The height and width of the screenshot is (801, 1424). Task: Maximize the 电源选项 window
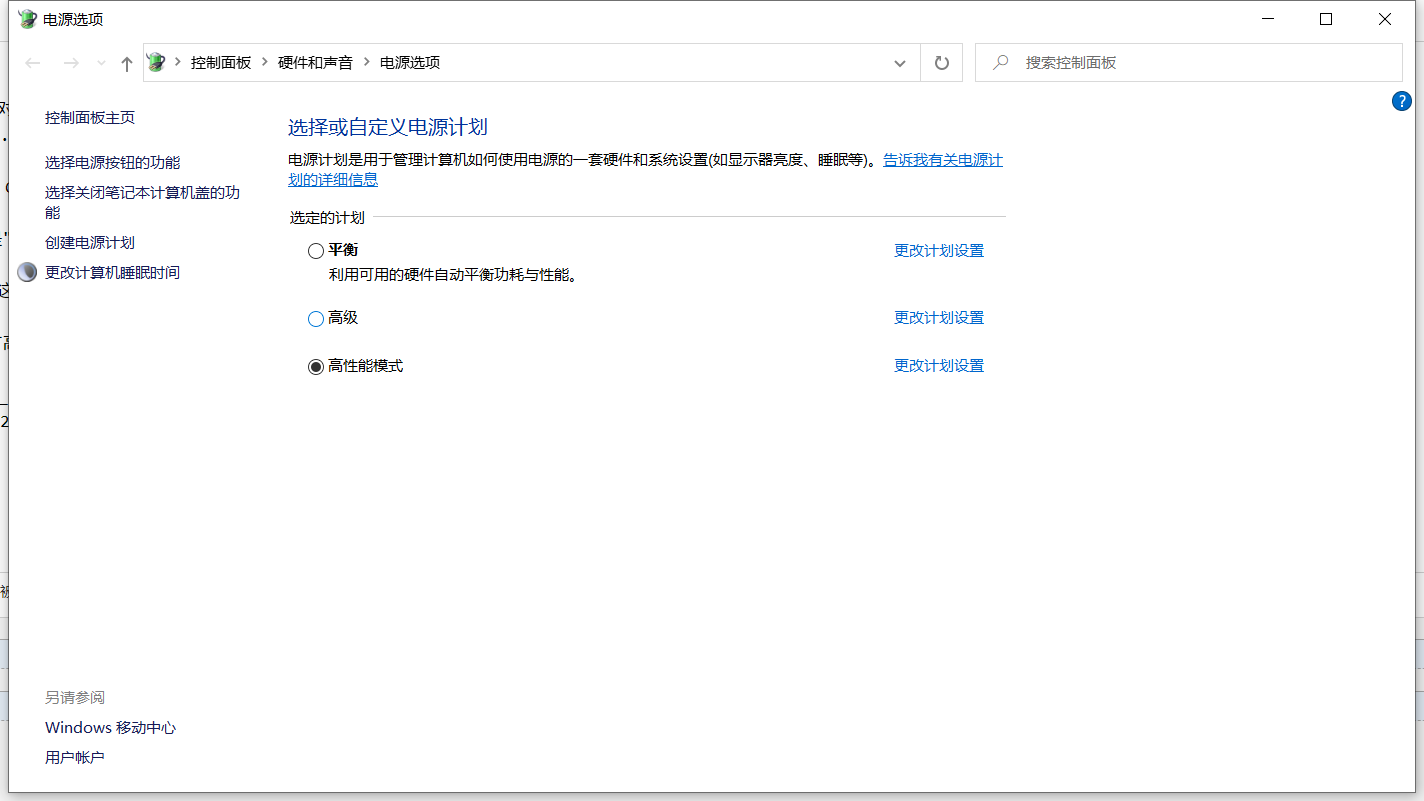1326,19
